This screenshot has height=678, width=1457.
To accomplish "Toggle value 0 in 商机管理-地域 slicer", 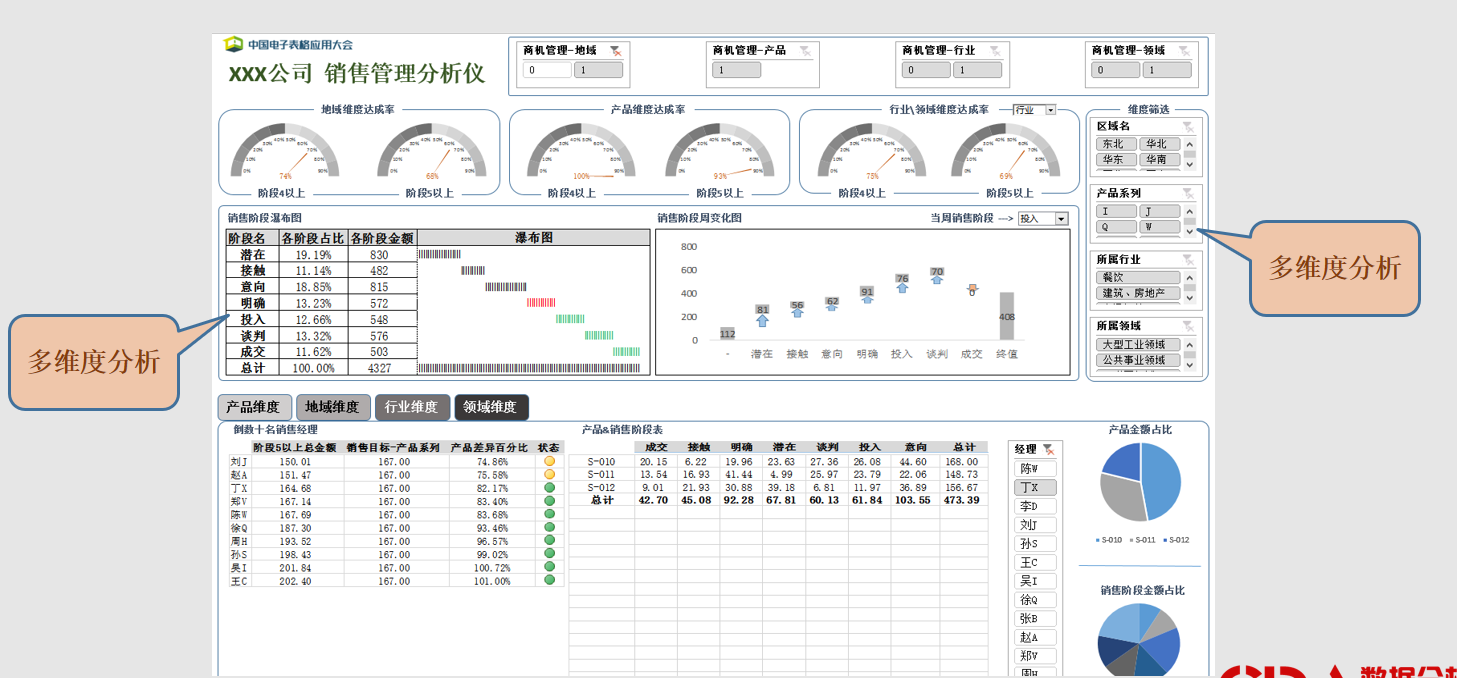I will tap(547, 70).
